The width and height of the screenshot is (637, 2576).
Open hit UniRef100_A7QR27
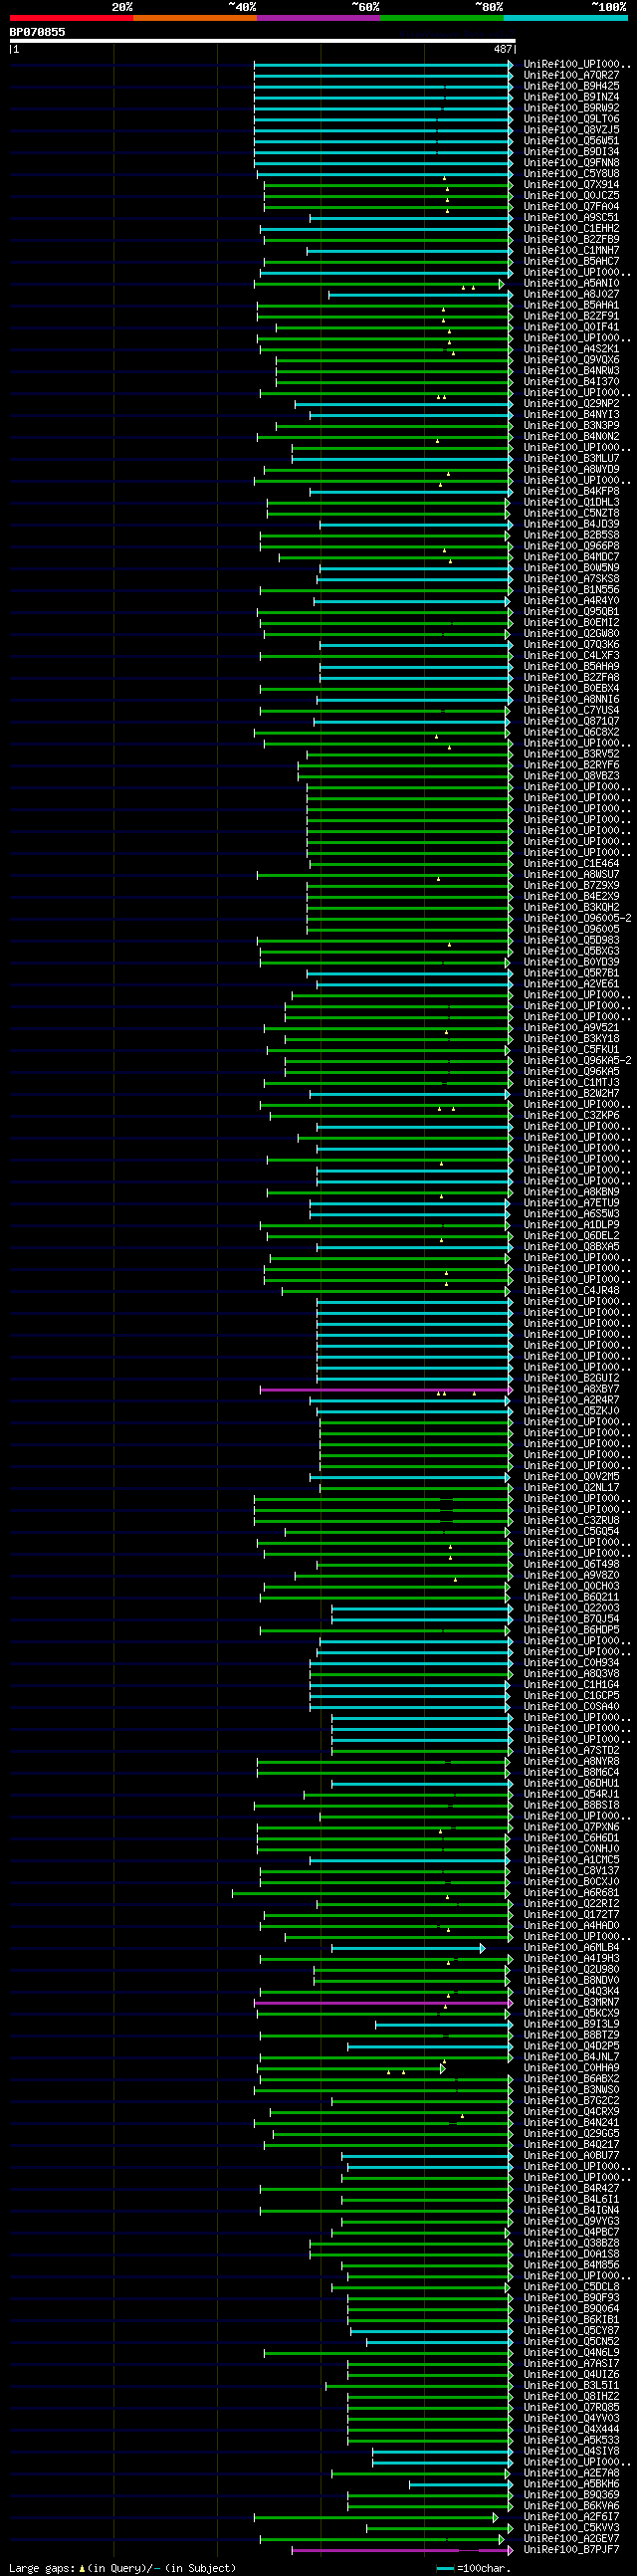571,75
